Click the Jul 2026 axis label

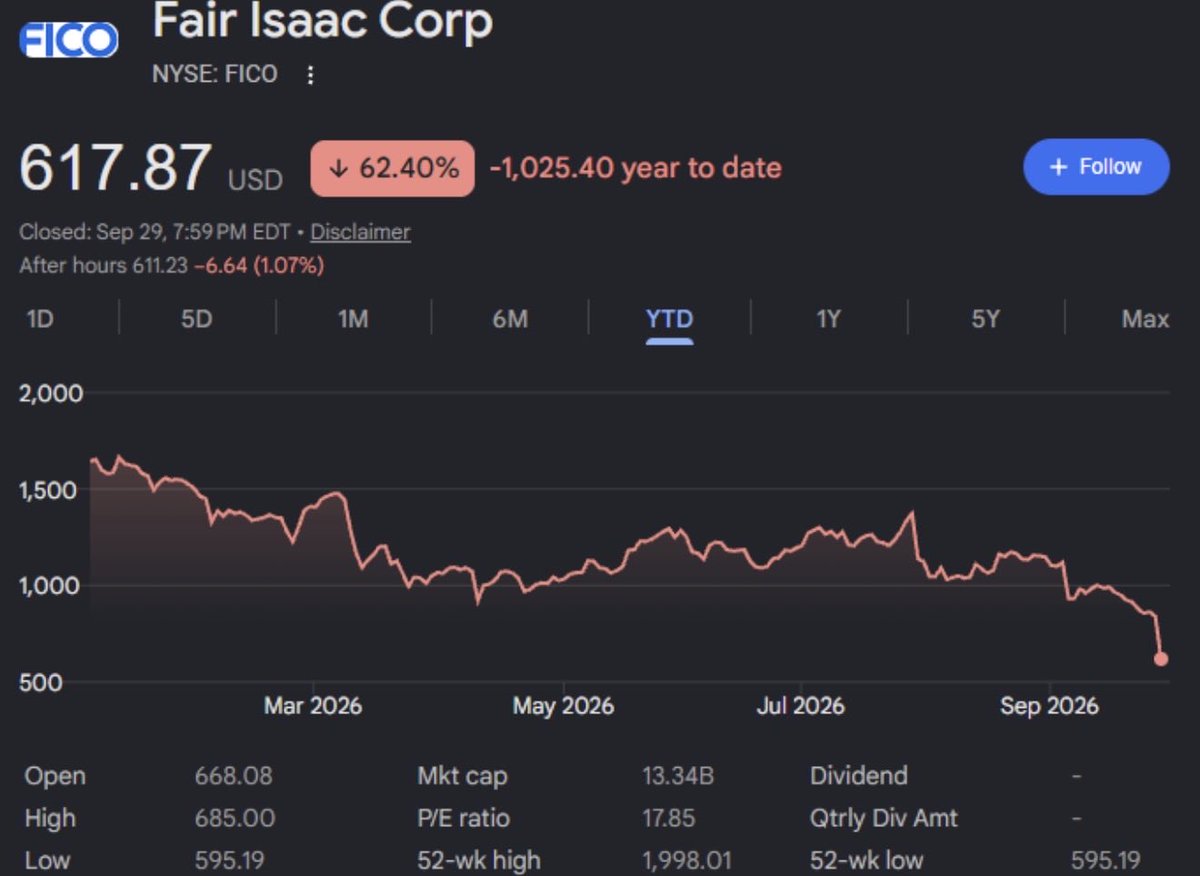800,706
